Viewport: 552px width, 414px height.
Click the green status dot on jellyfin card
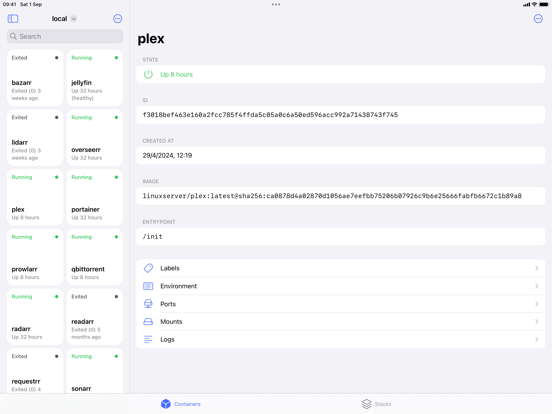[116, 58]
